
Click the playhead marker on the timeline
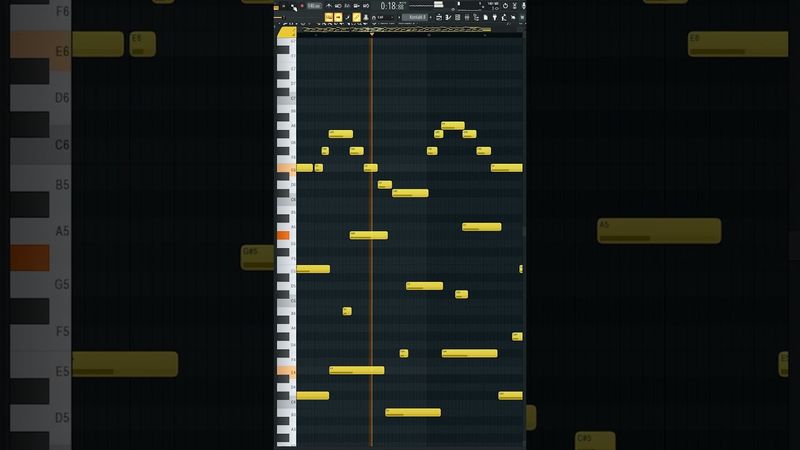click(371, 34)
